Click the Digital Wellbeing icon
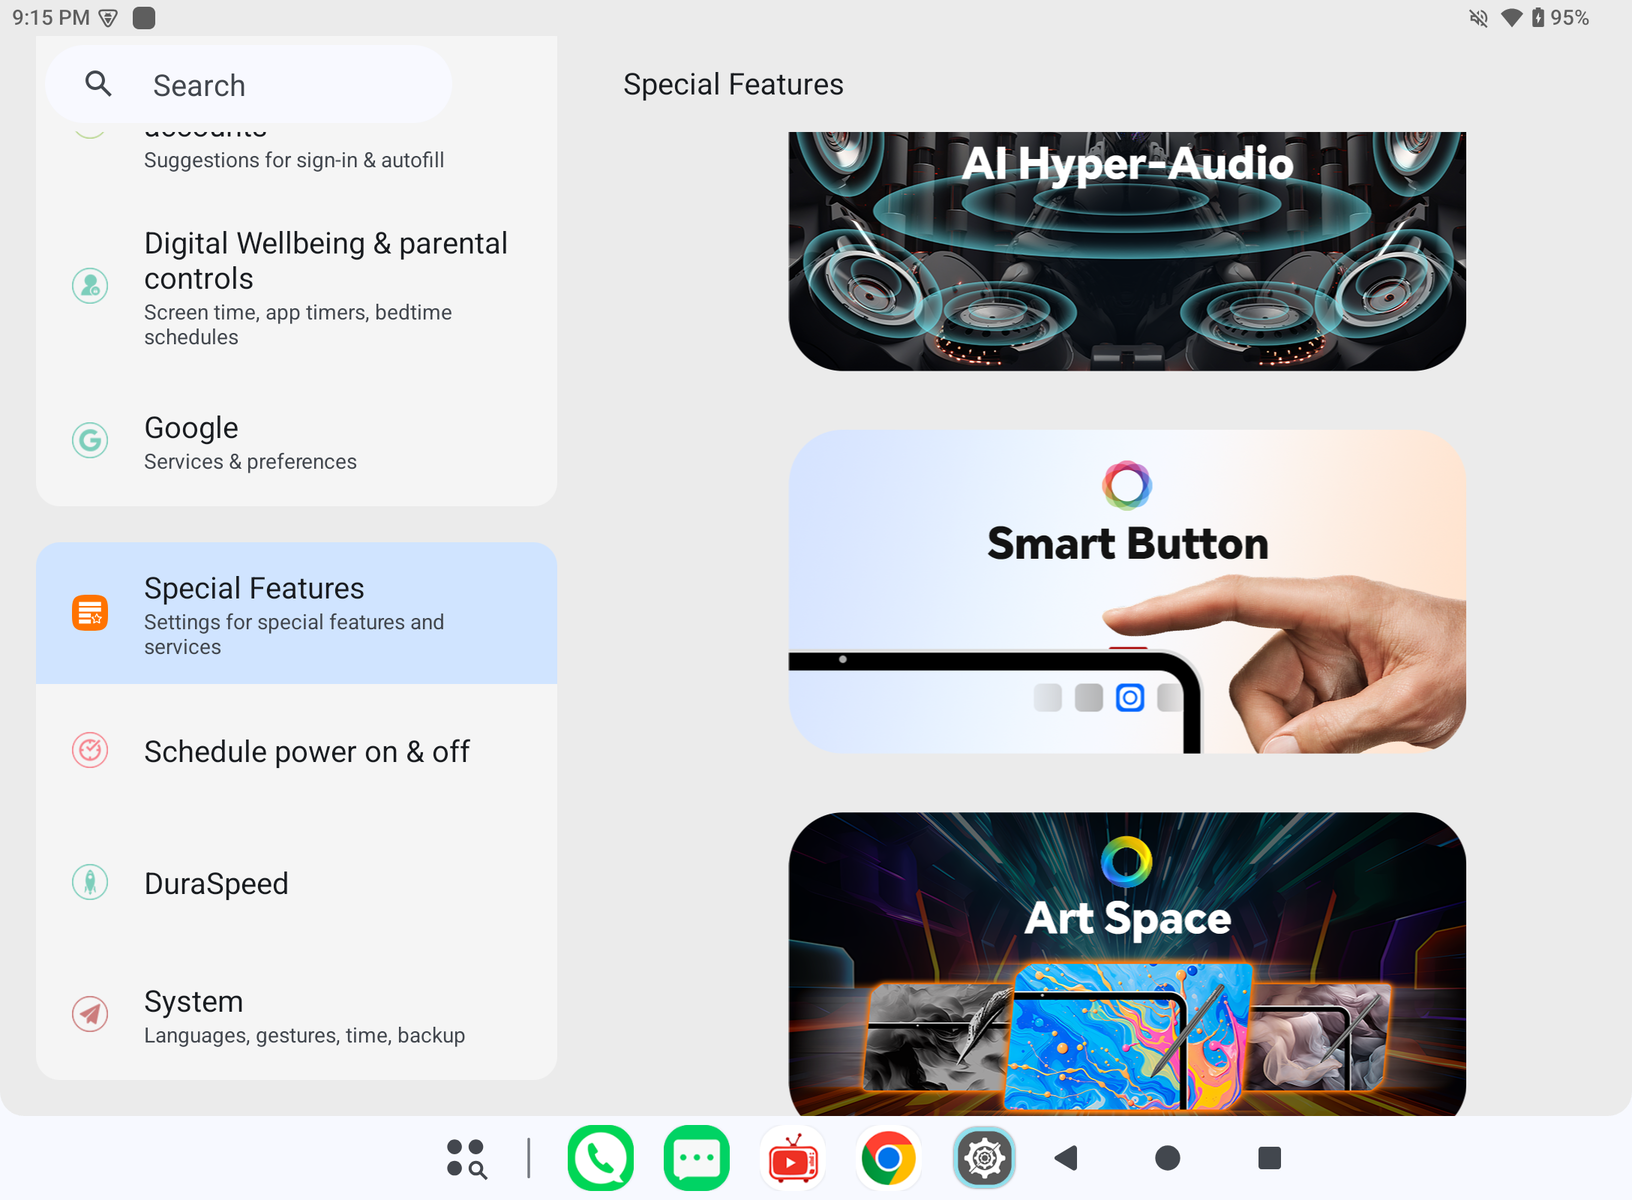 coord(90,286)
